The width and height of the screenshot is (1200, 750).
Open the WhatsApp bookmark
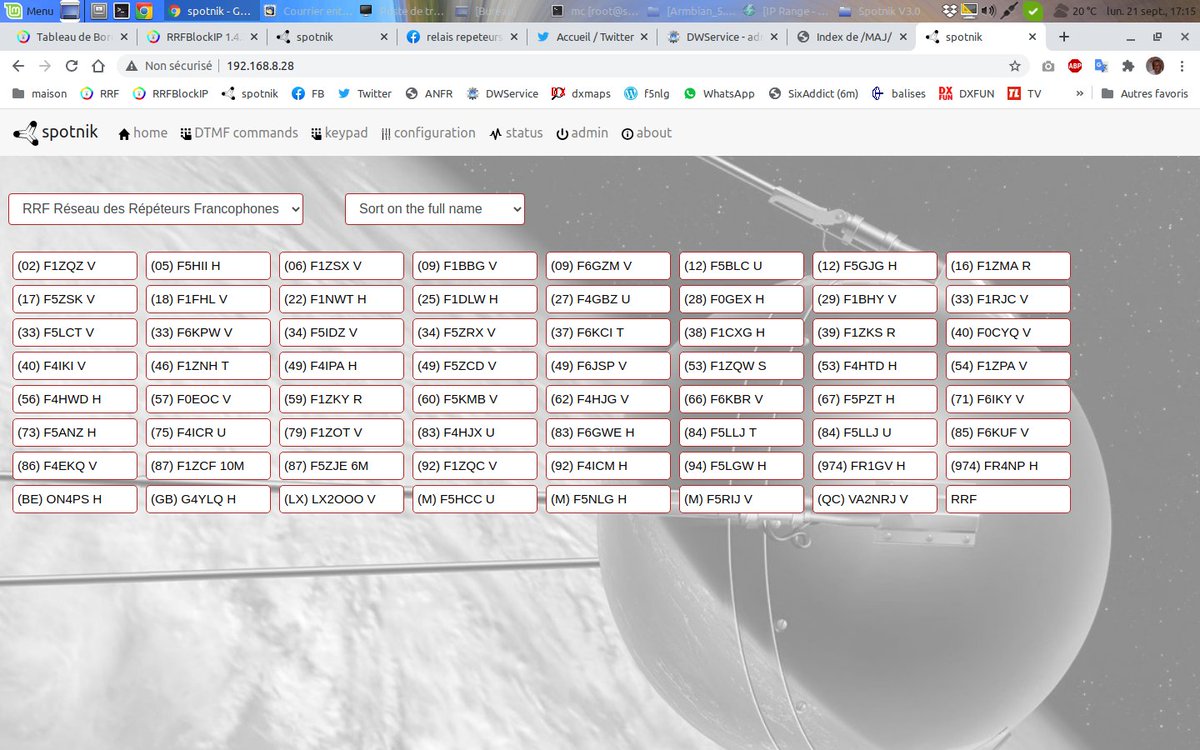pos(719,93)
